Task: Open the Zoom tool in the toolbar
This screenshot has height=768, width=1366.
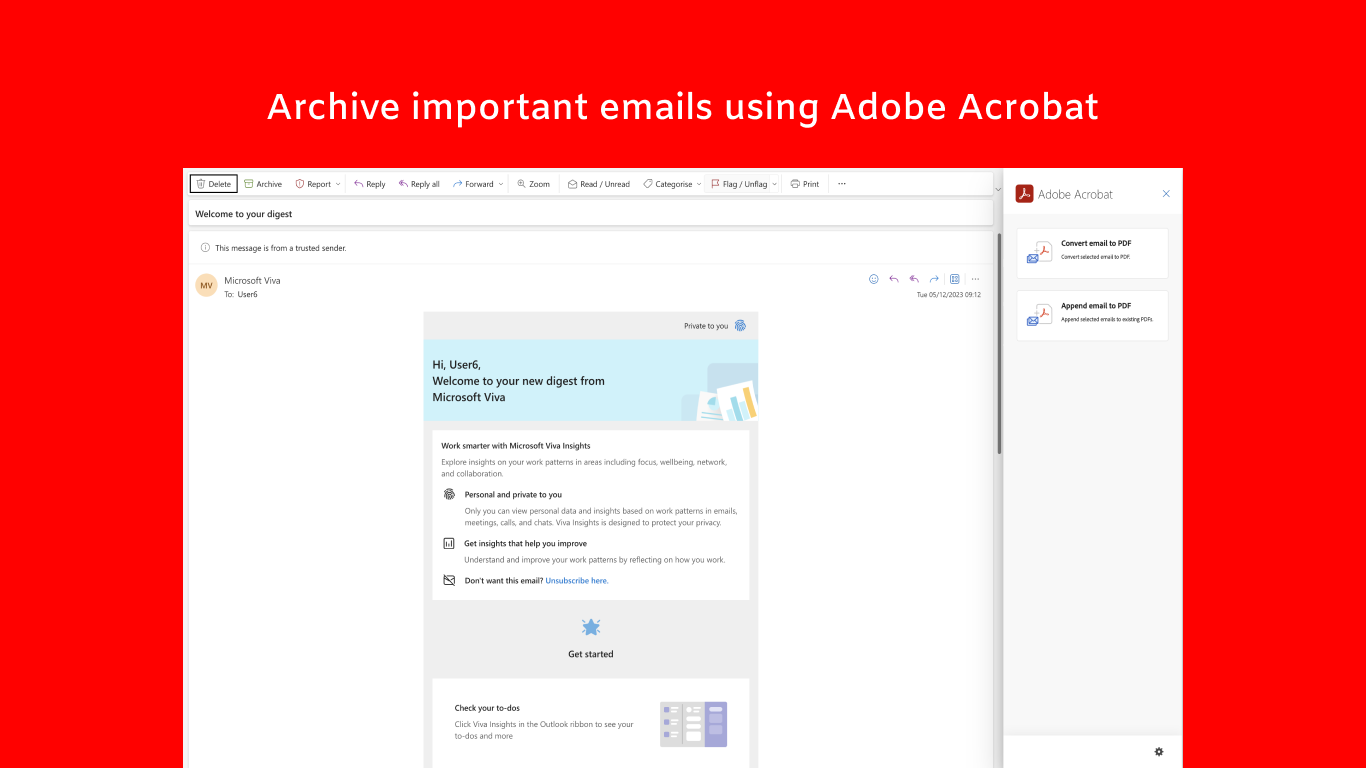Action: click(x=534, y=184)
